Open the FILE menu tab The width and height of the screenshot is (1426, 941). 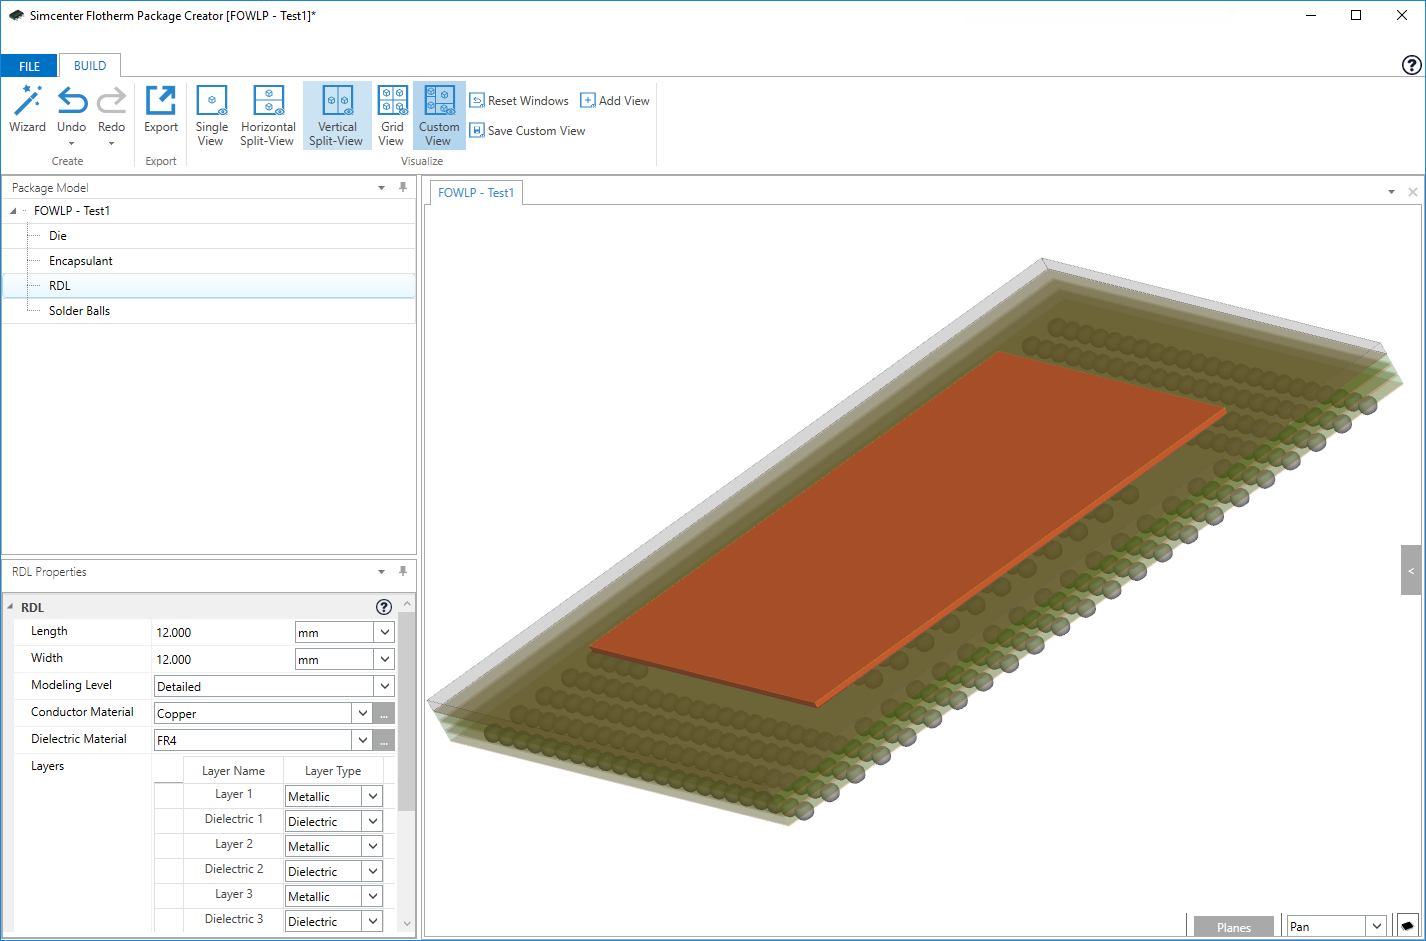29,66
